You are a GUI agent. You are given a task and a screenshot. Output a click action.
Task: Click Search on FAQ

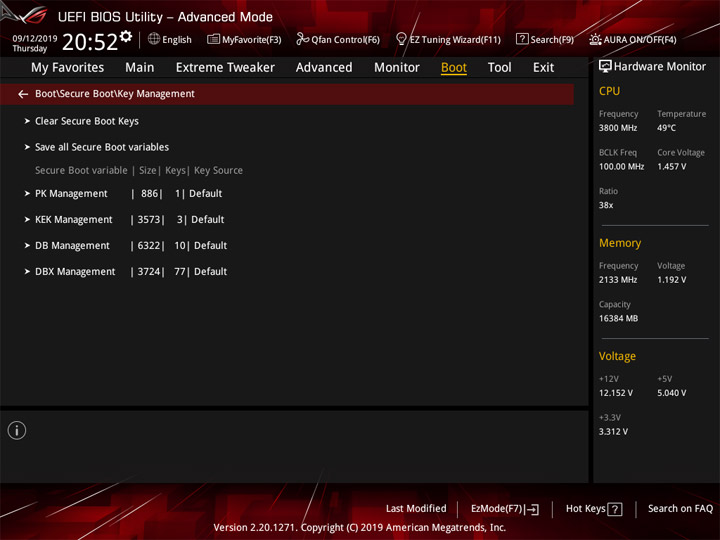coord(680,508)
